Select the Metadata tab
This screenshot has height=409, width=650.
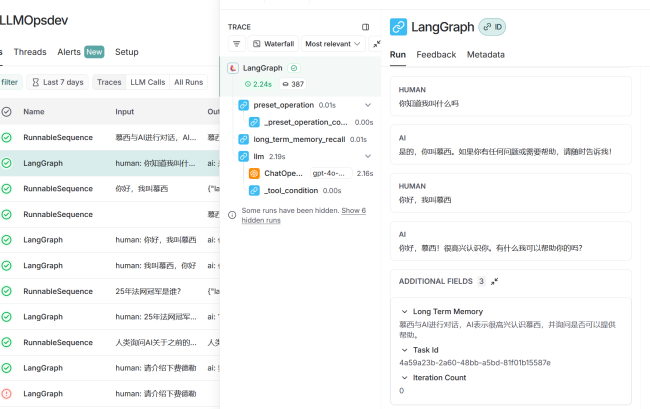[x=486, y=55]
